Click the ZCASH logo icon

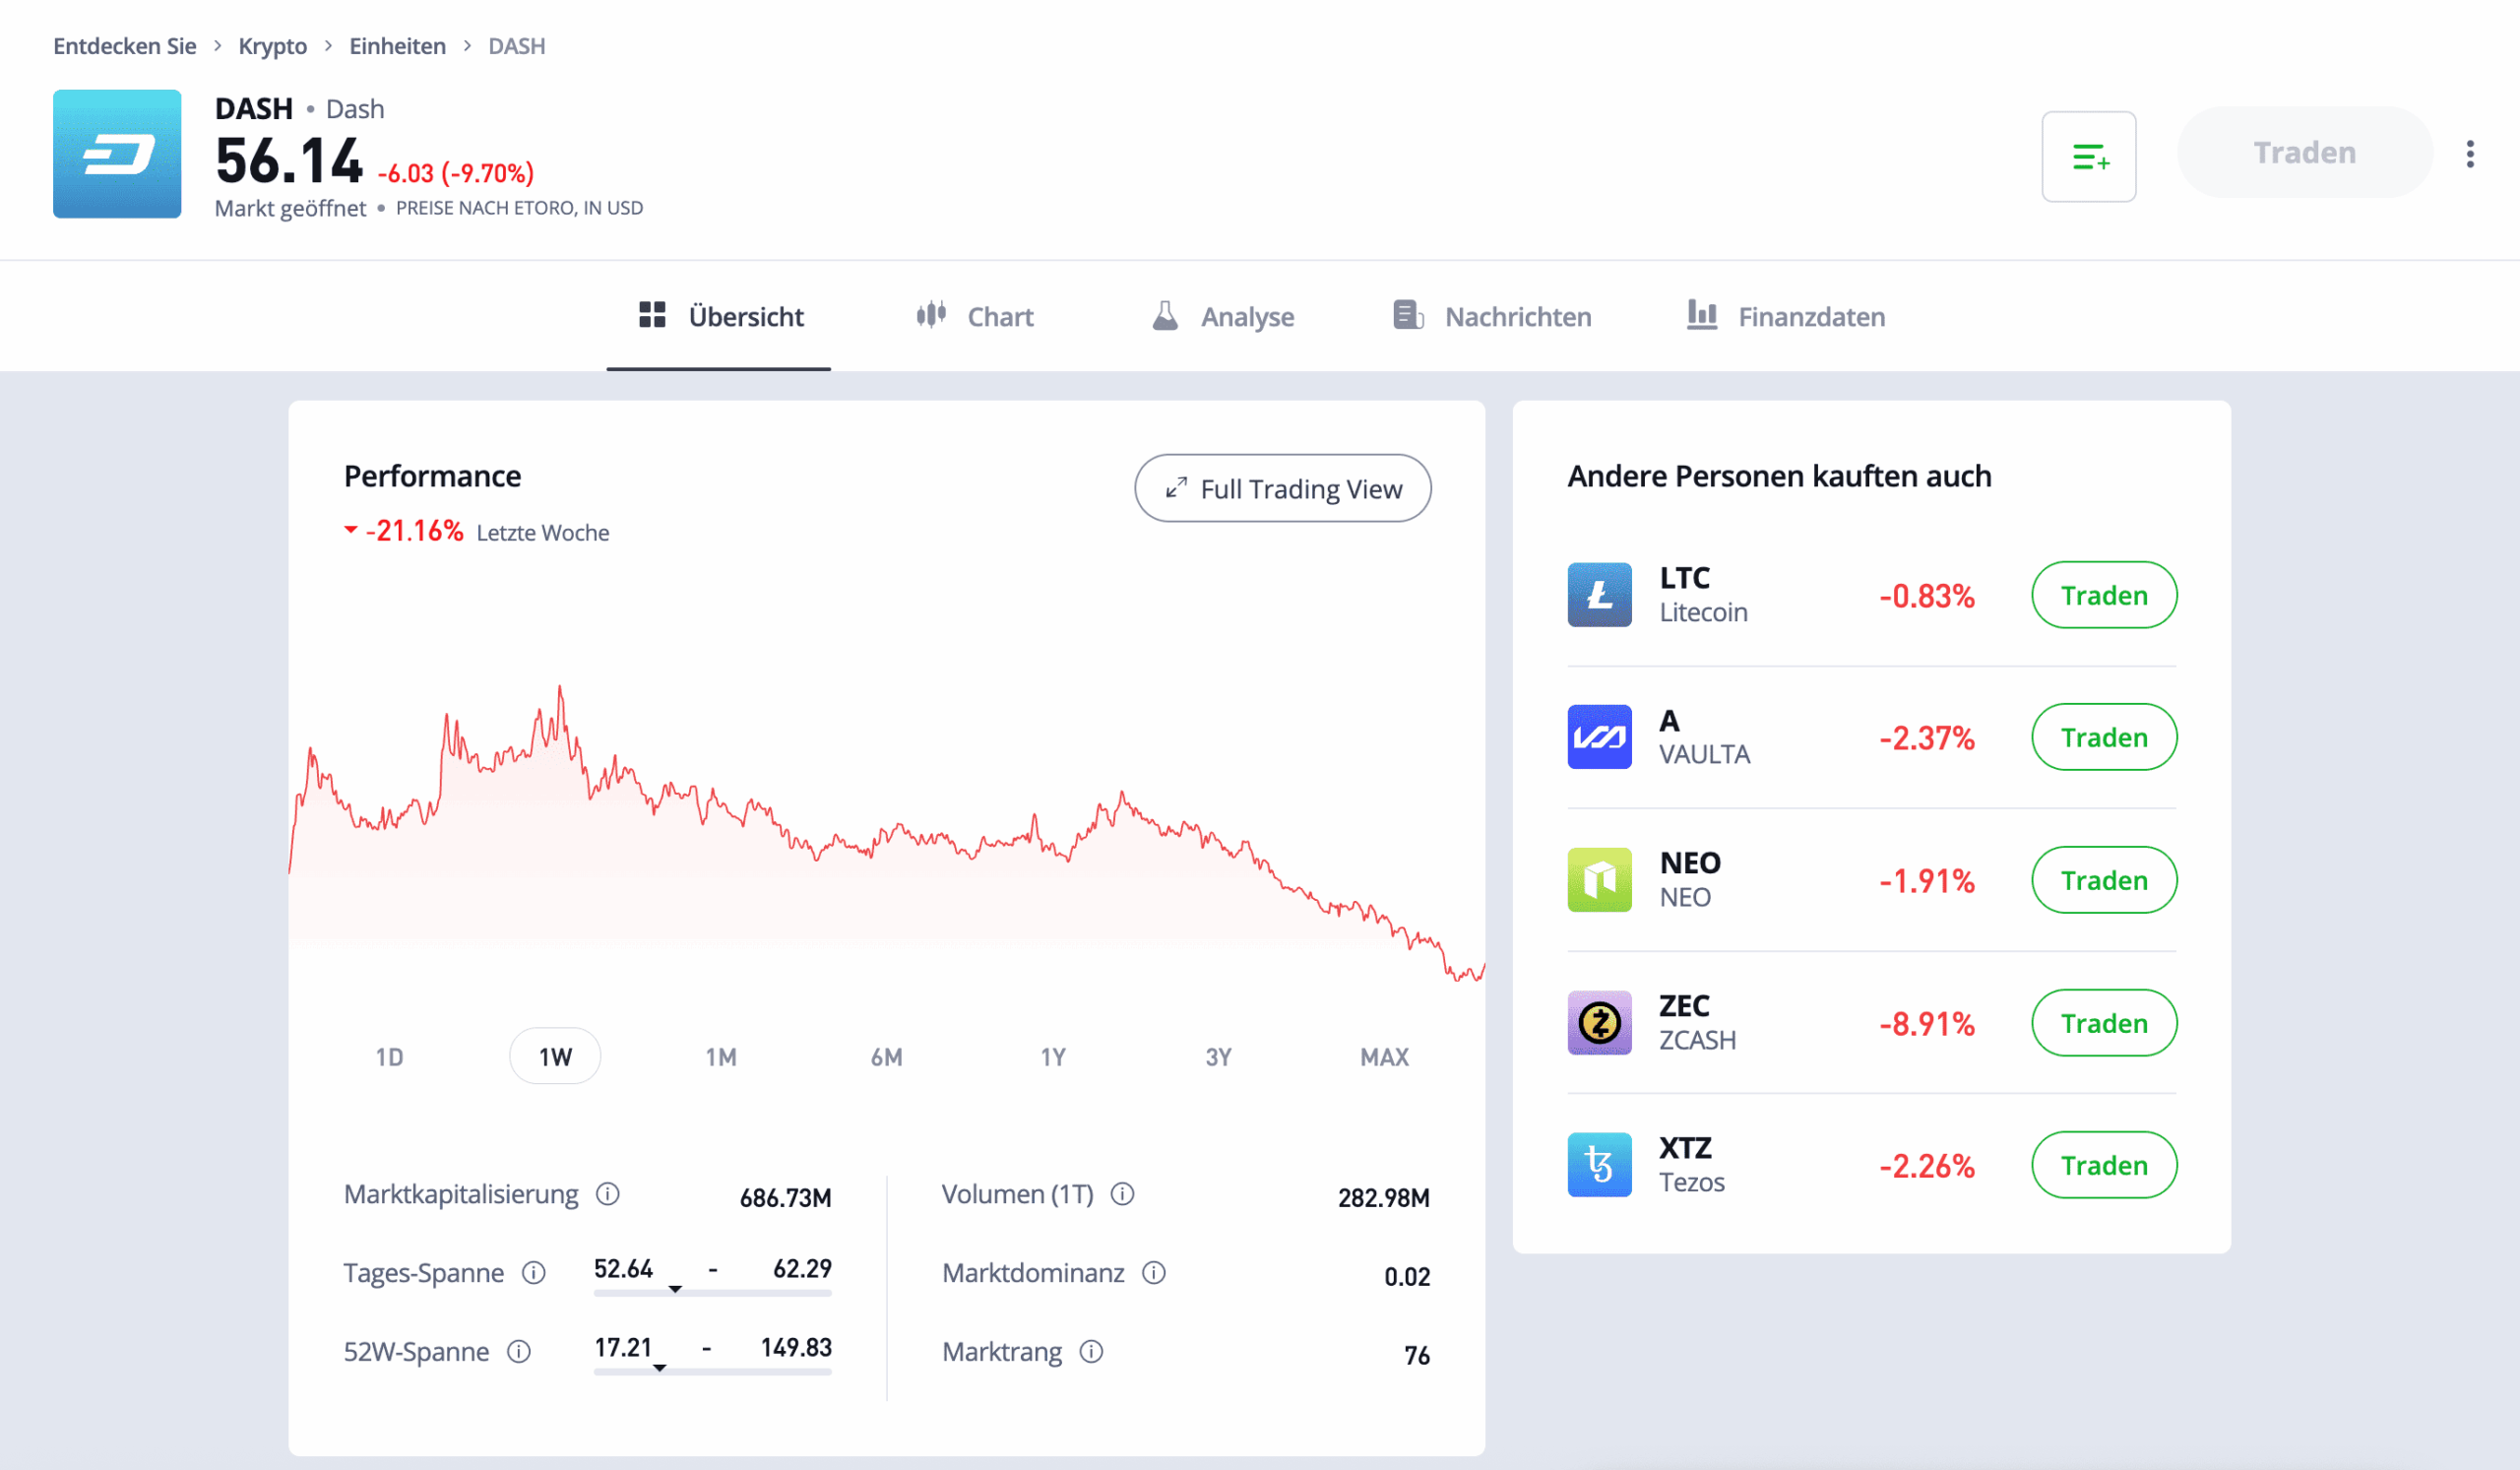(x=1599, y=1023)
